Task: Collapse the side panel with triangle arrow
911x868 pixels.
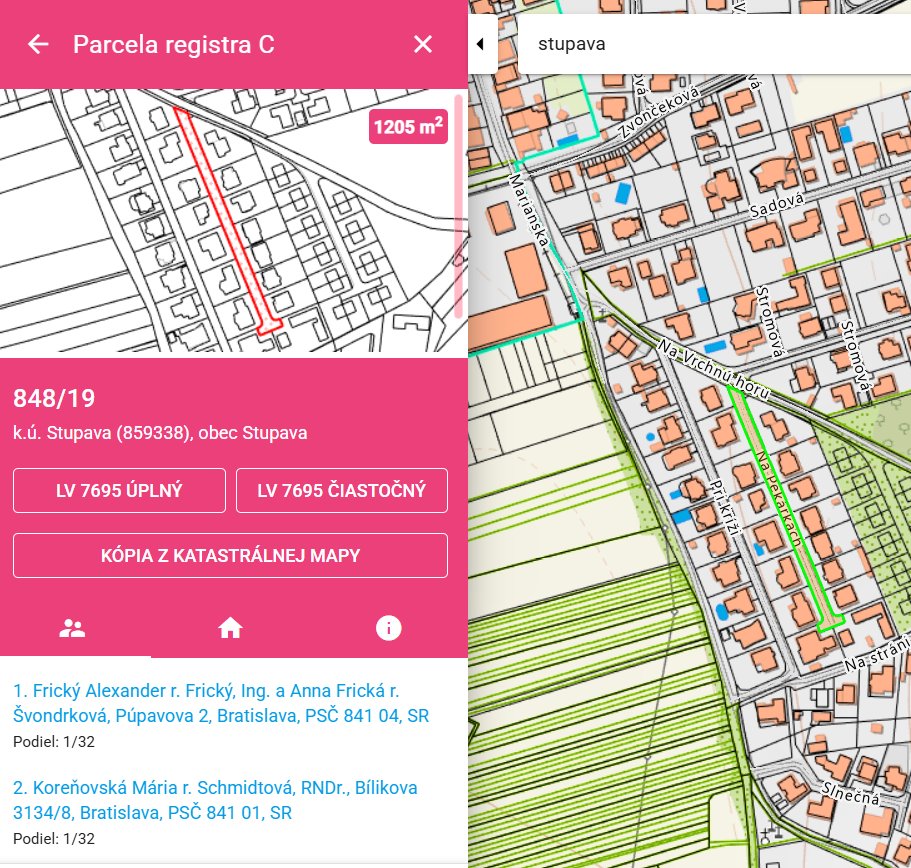Action: 481,44
